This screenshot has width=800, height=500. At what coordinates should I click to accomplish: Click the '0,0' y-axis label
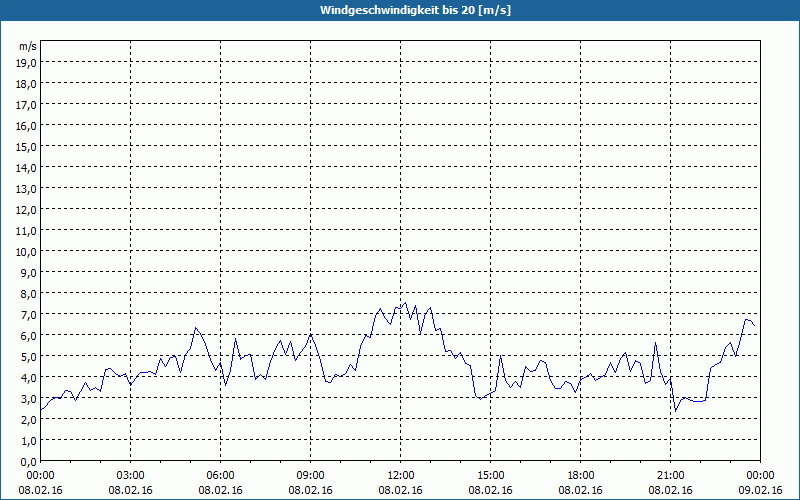(x=29, y=462)
